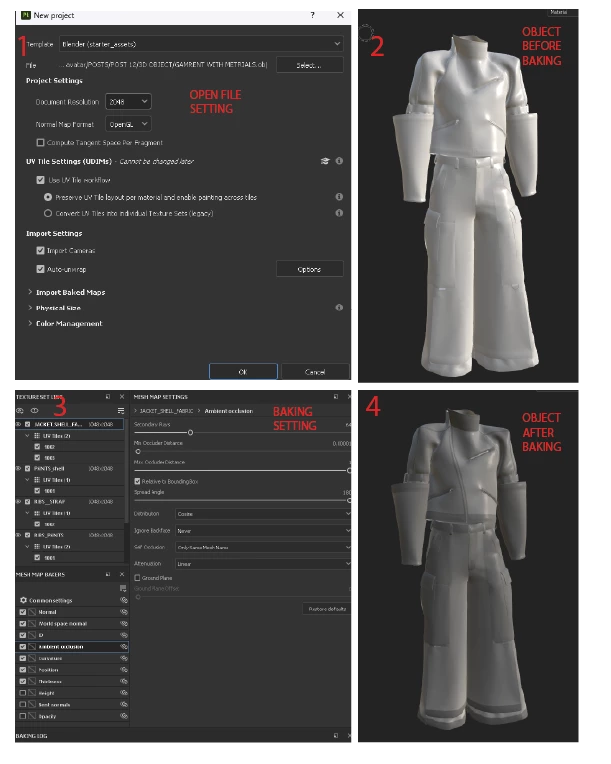Open UV Tile Settings learning (graduation cap) icon
Viewport: 611px width, 764px height.
[x=325, y=161]
